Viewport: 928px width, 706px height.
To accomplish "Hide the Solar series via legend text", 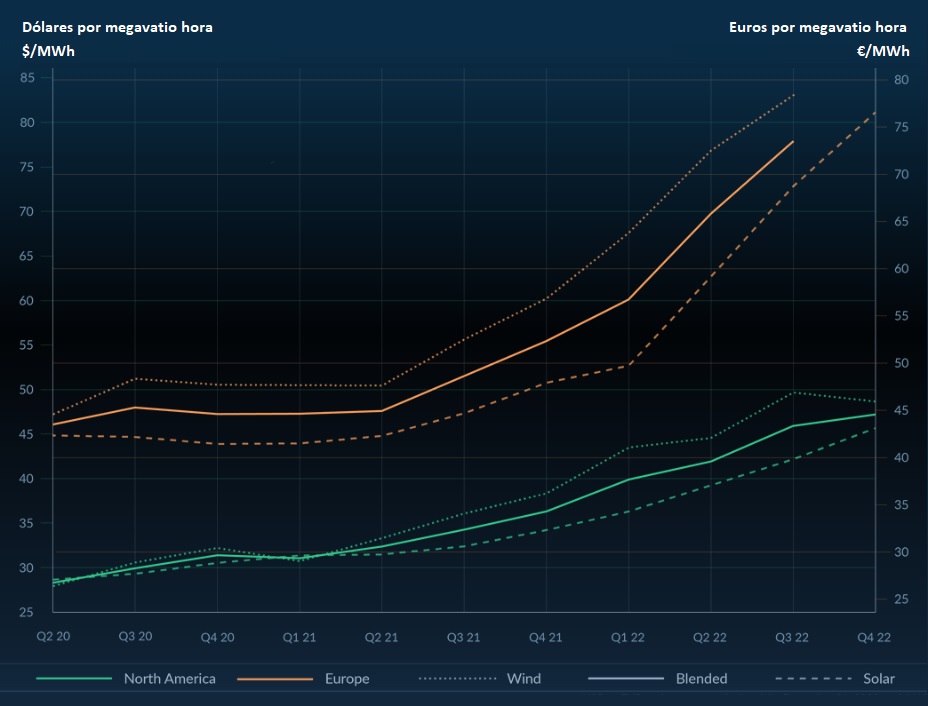I will [878, 679].
